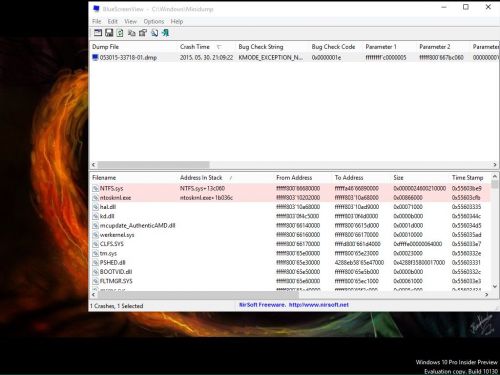Viewport: 500px width, 375px height.
Task: Click the file icon beside mcupdate_AuthenticAMD.dll
Action: click(x=96, y=226)
